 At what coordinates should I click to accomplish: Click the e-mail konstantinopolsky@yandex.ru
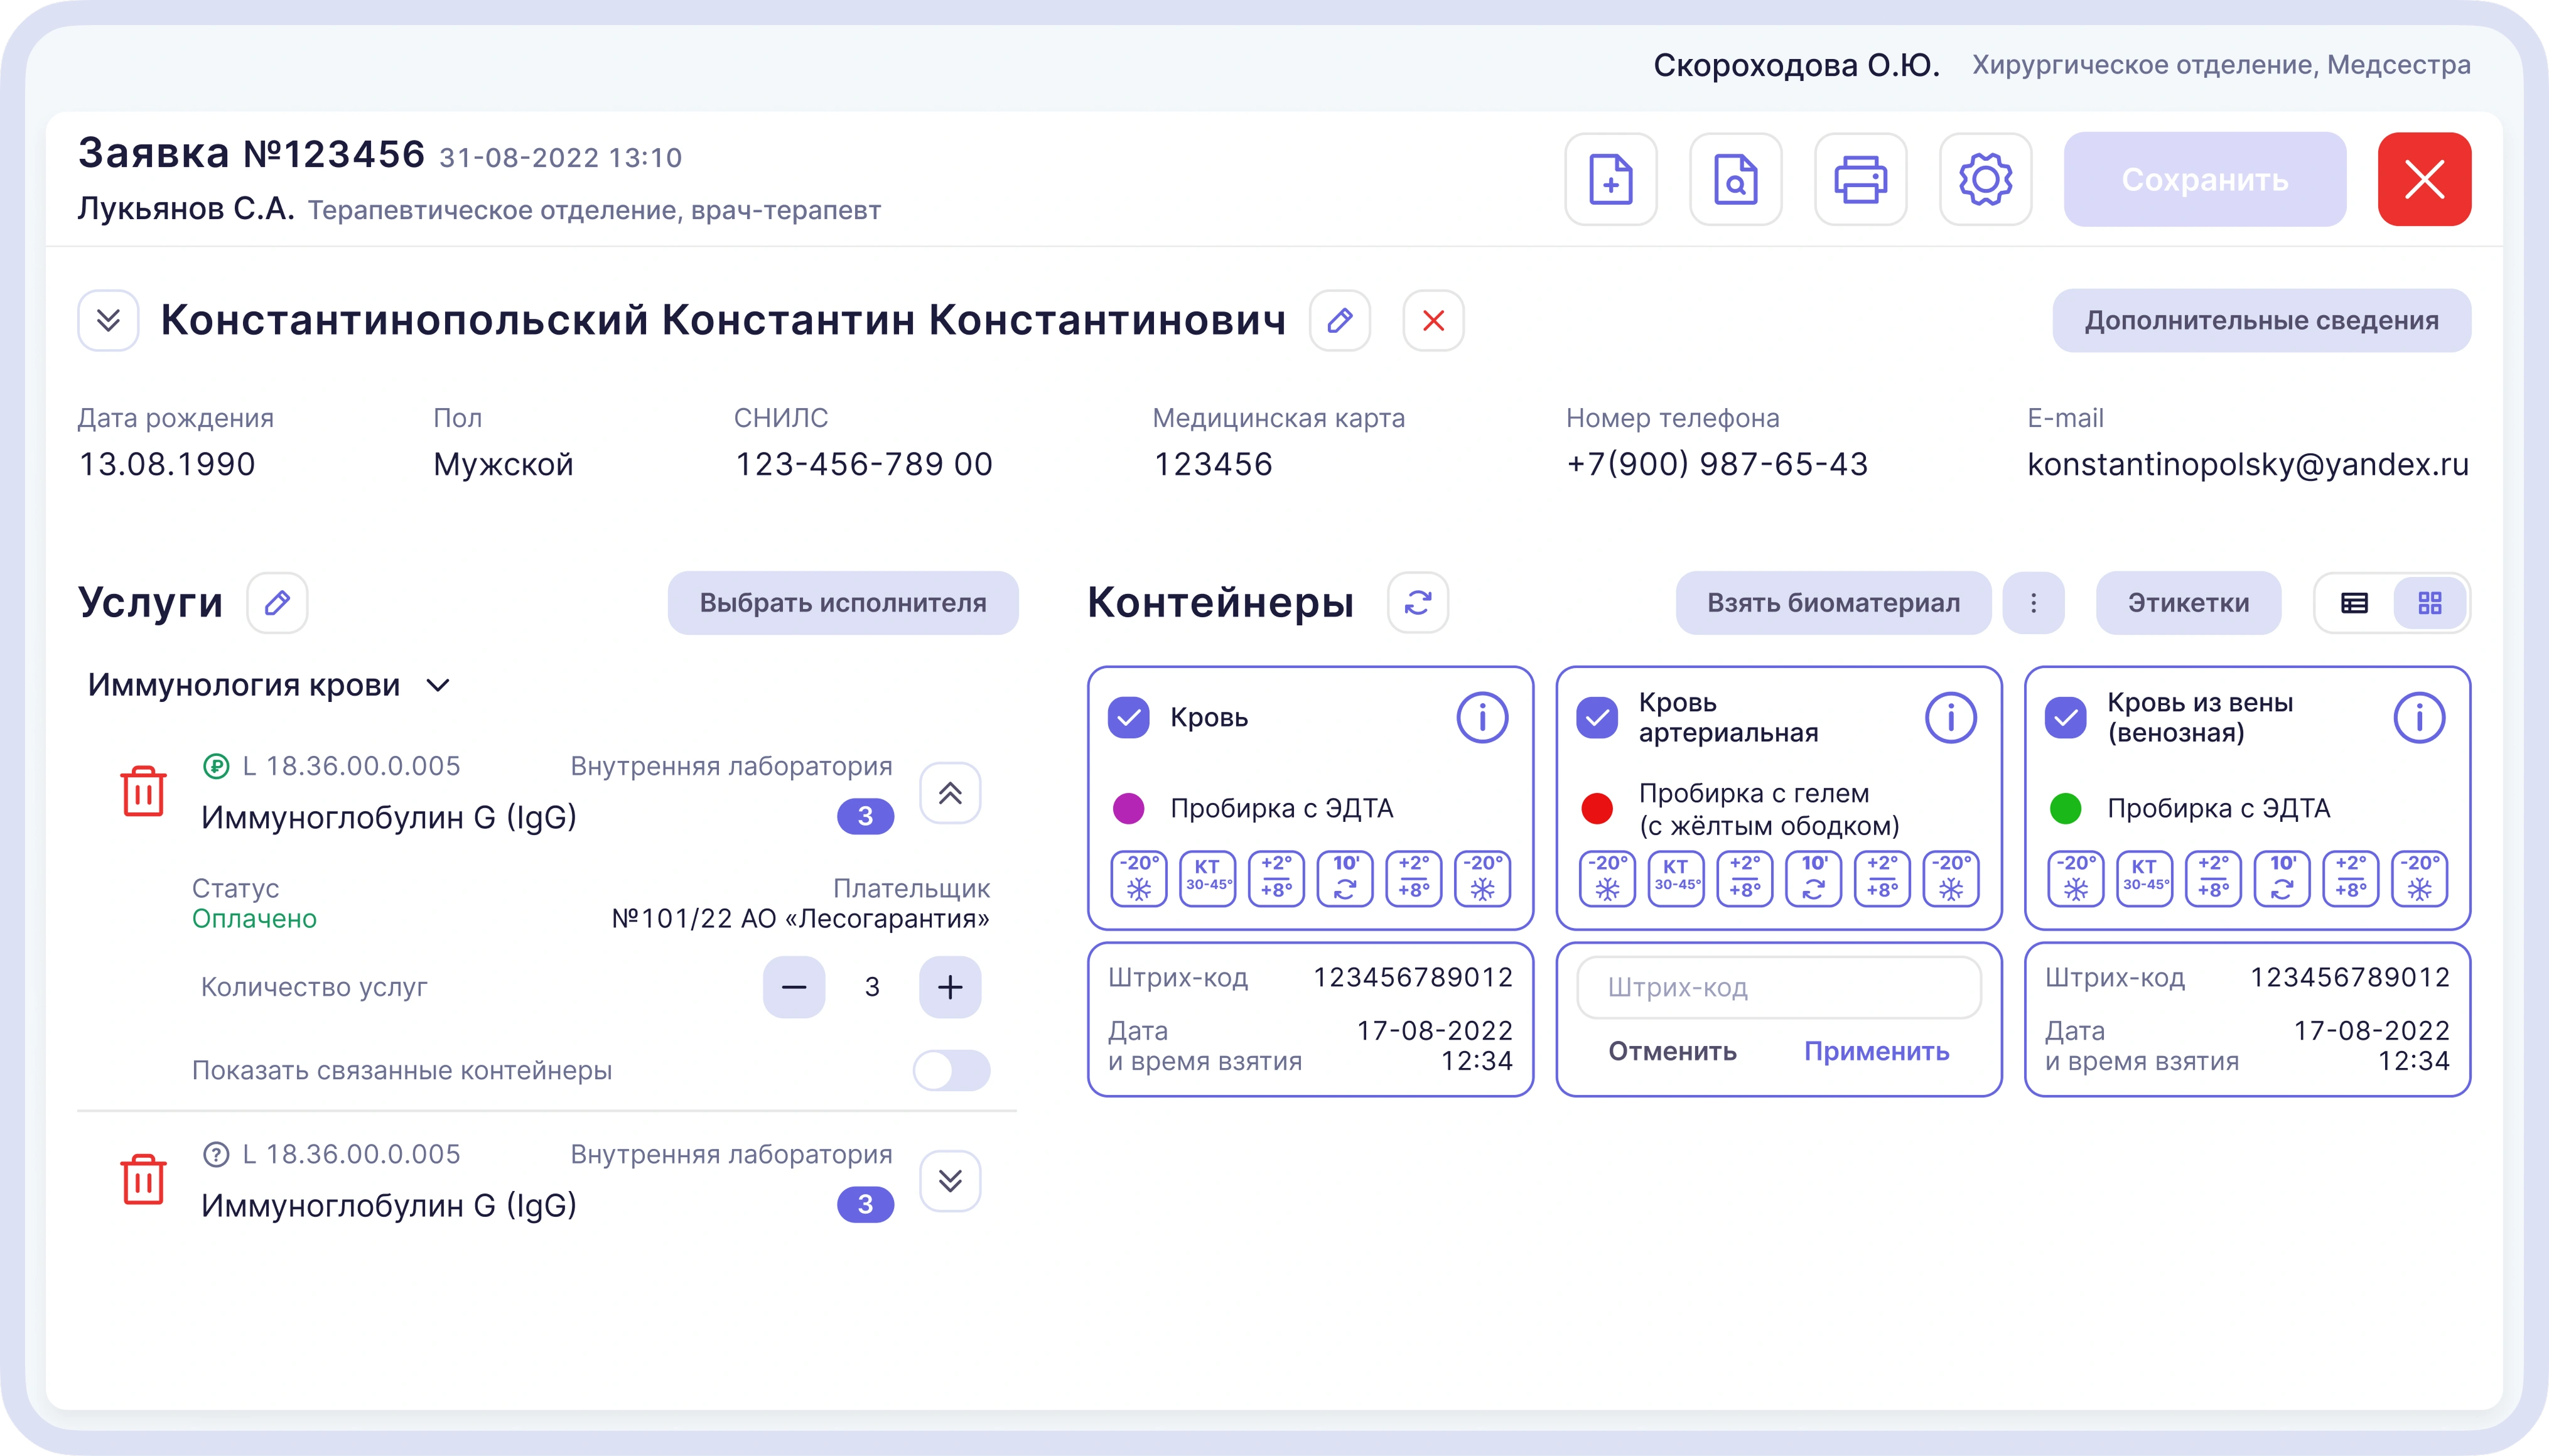coord(2248,464)
